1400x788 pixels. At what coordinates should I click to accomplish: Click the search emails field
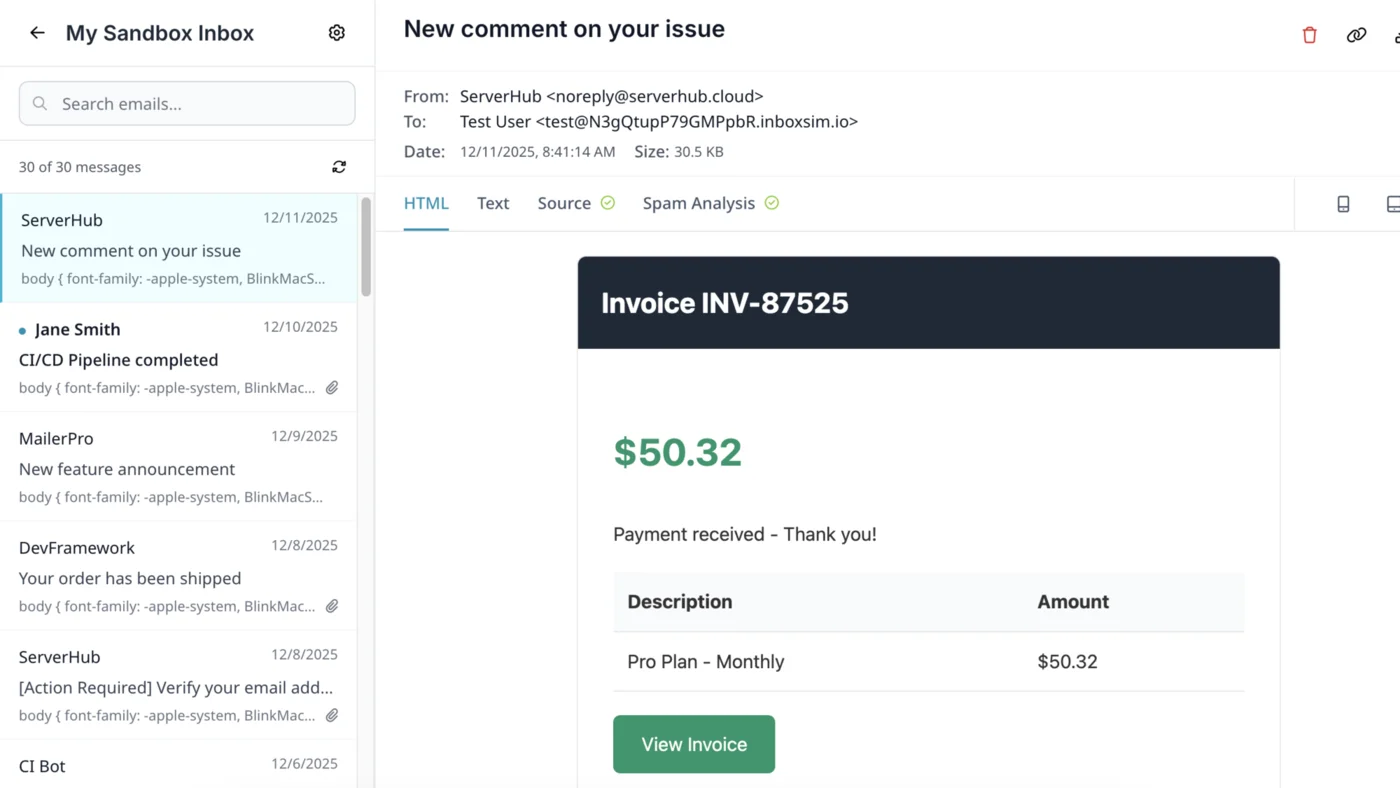[187, 103]
